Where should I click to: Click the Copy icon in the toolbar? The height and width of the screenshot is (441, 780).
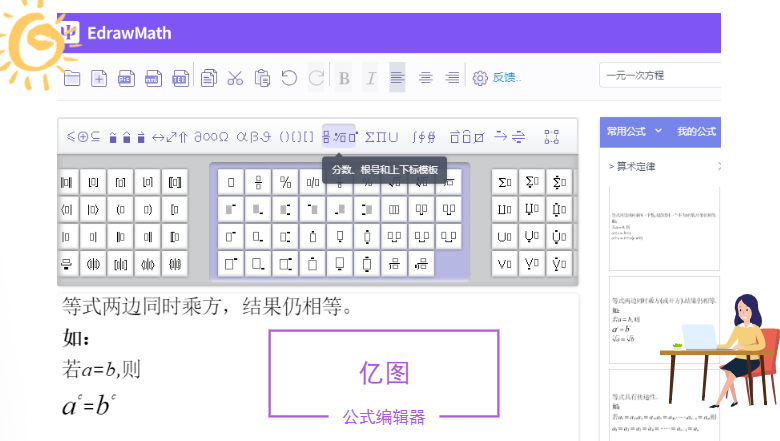(209, 78)
